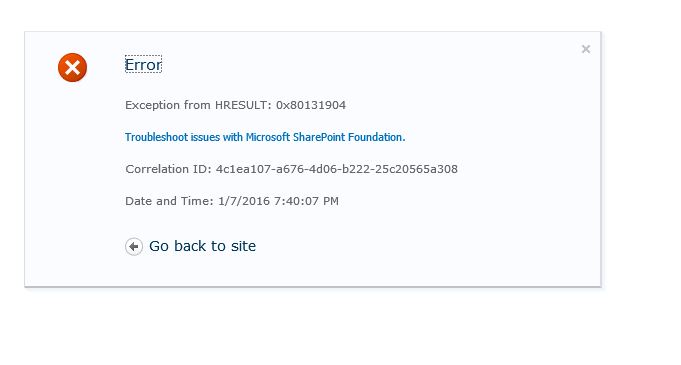Image resolution: width=681 pixels, height=365 pixels.
Task: Focus the Error heading text
Action: [x=143, y=65]
